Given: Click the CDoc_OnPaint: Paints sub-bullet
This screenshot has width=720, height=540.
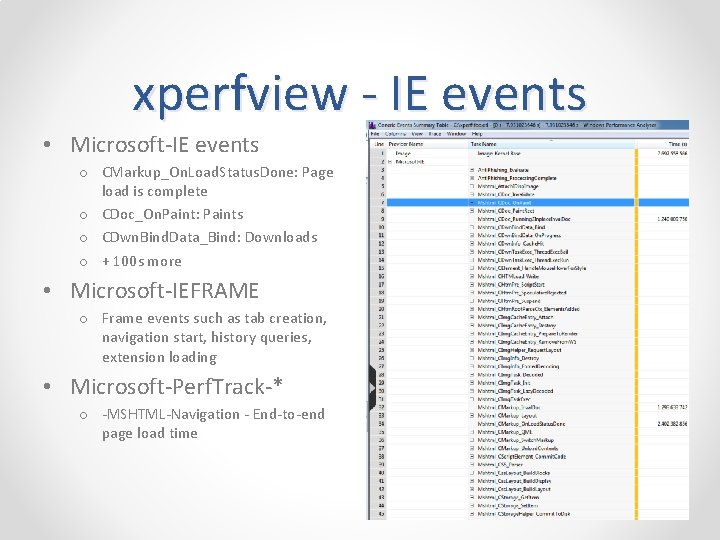Looking at the screenshot, I should coord(173,214).
